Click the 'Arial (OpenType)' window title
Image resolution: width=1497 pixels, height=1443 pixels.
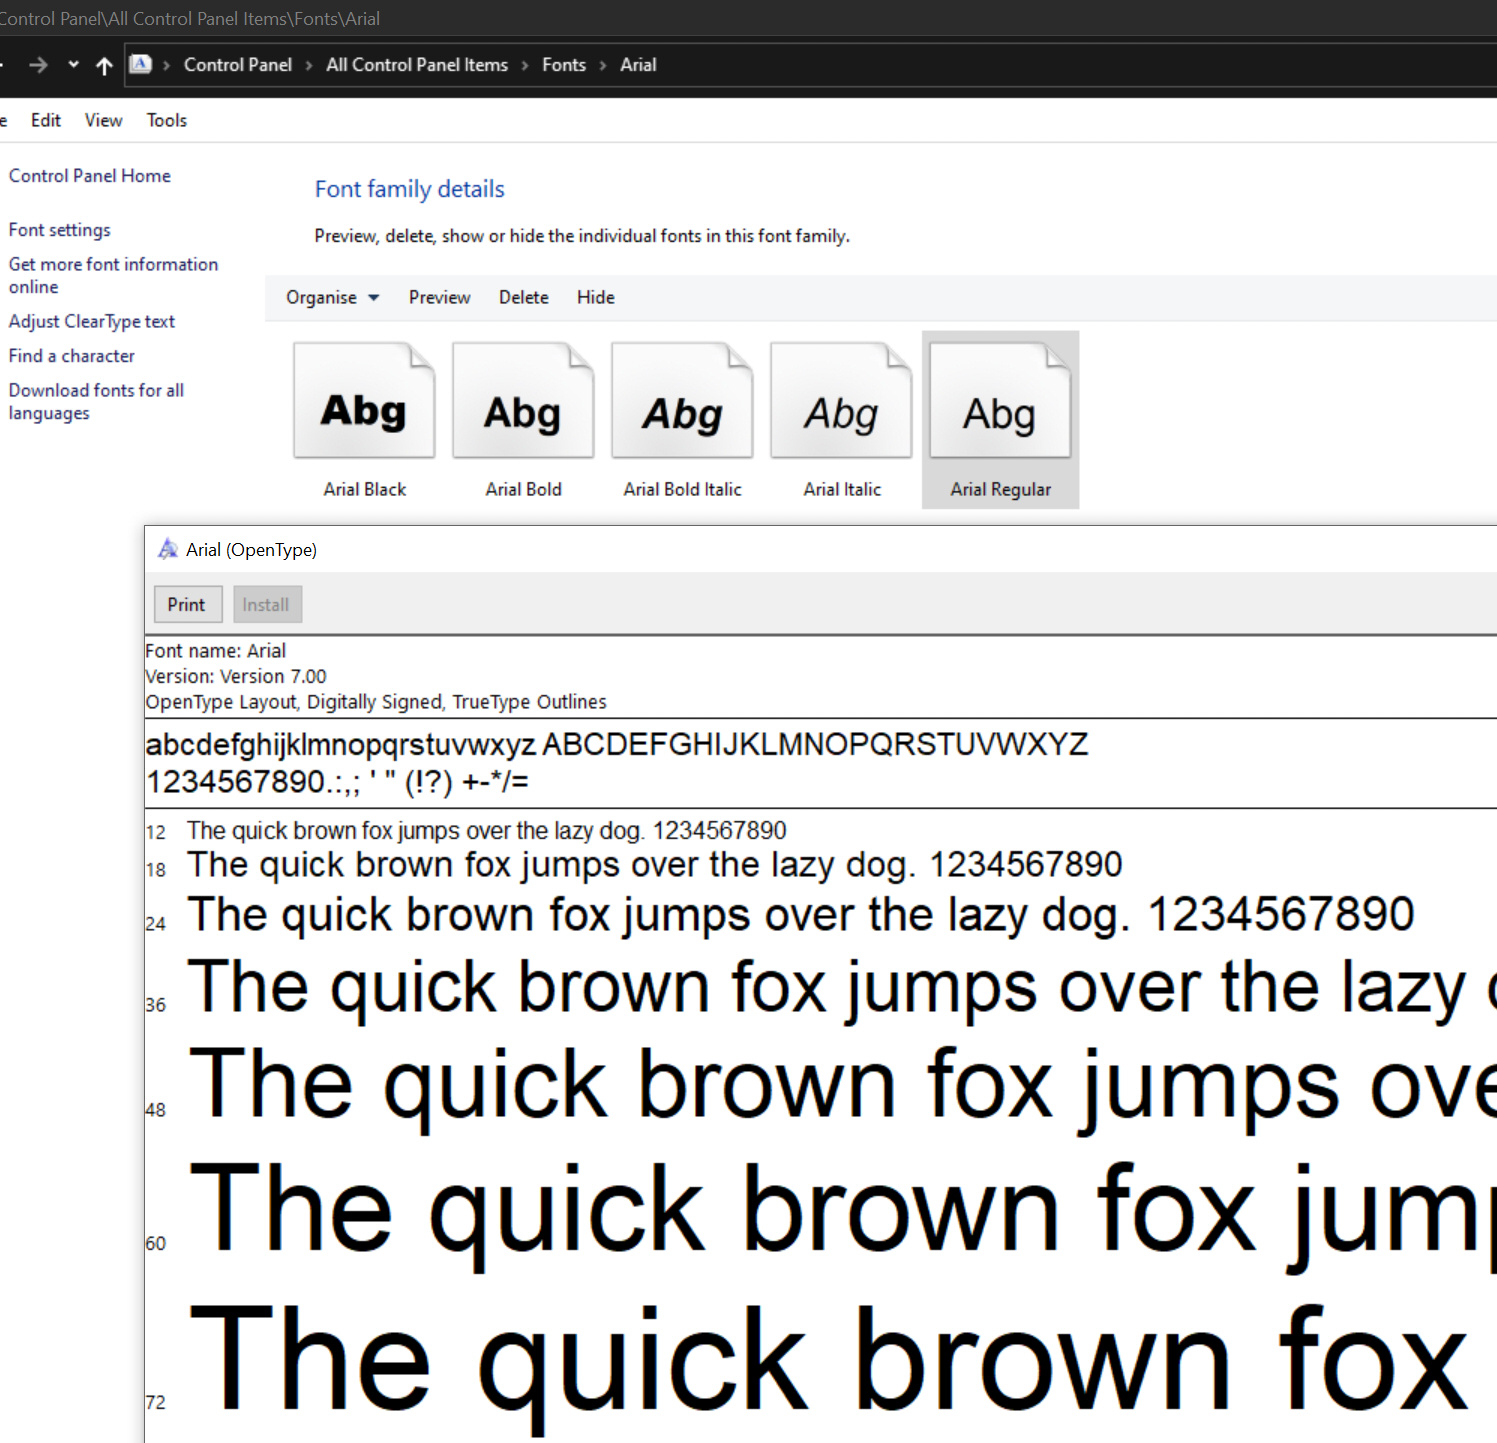pos(252,550)
